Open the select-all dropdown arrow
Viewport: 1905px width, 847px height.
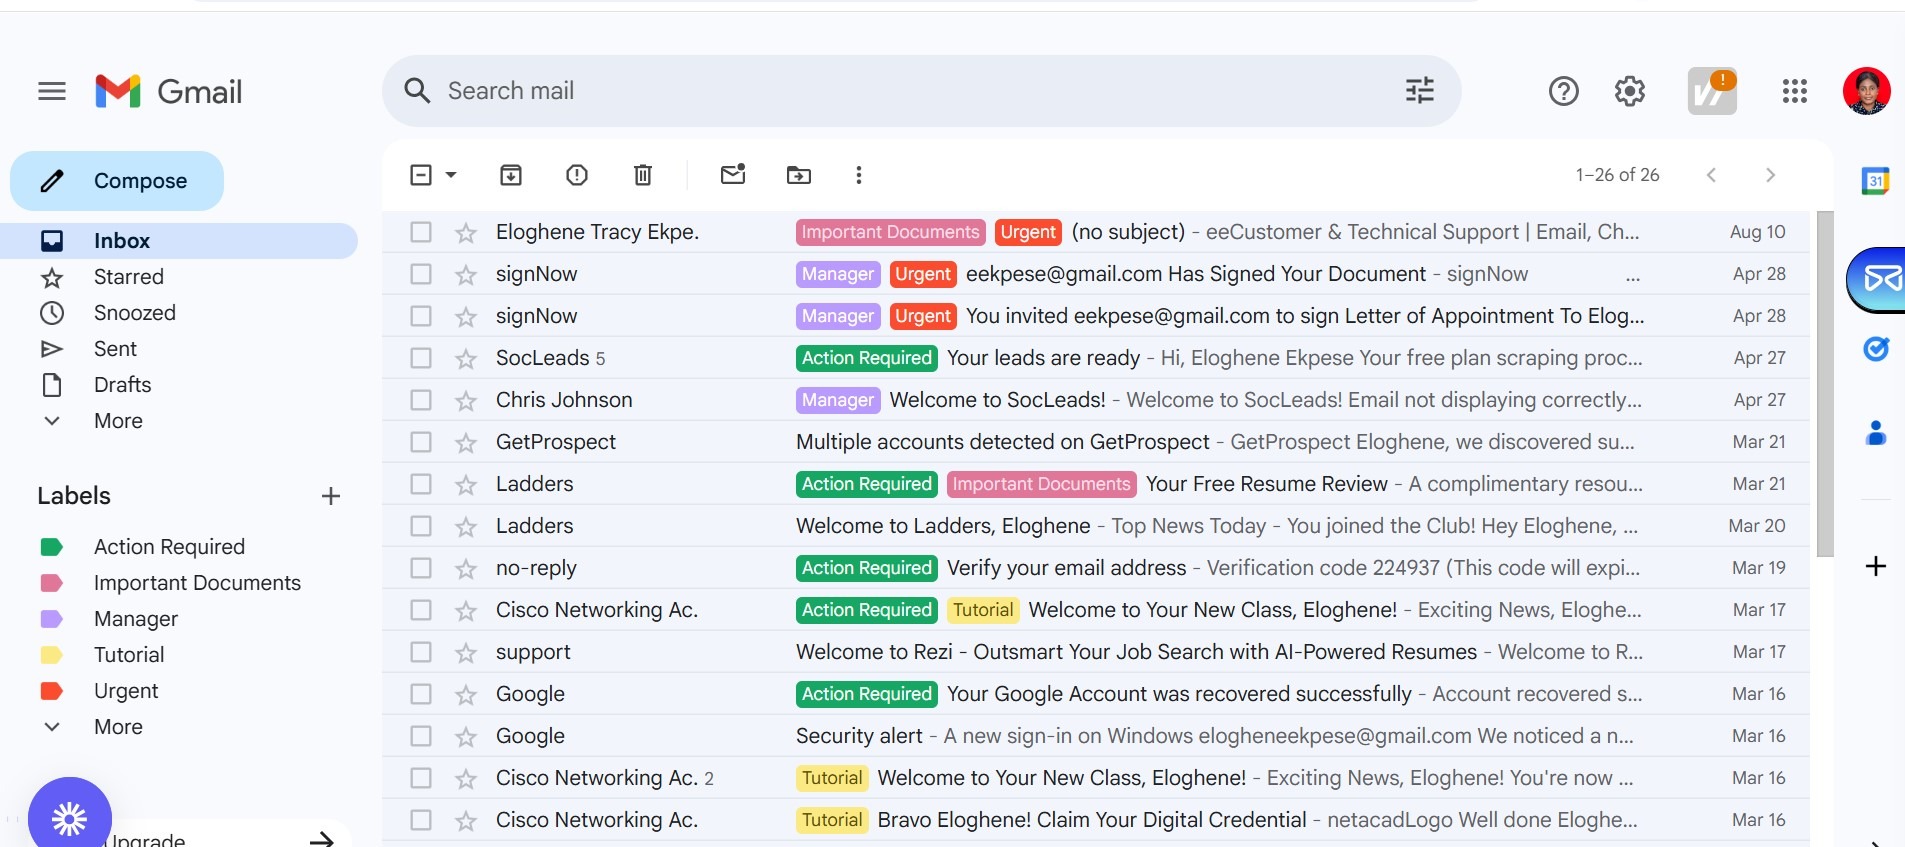pyautogui.click(x=451, y=175)
